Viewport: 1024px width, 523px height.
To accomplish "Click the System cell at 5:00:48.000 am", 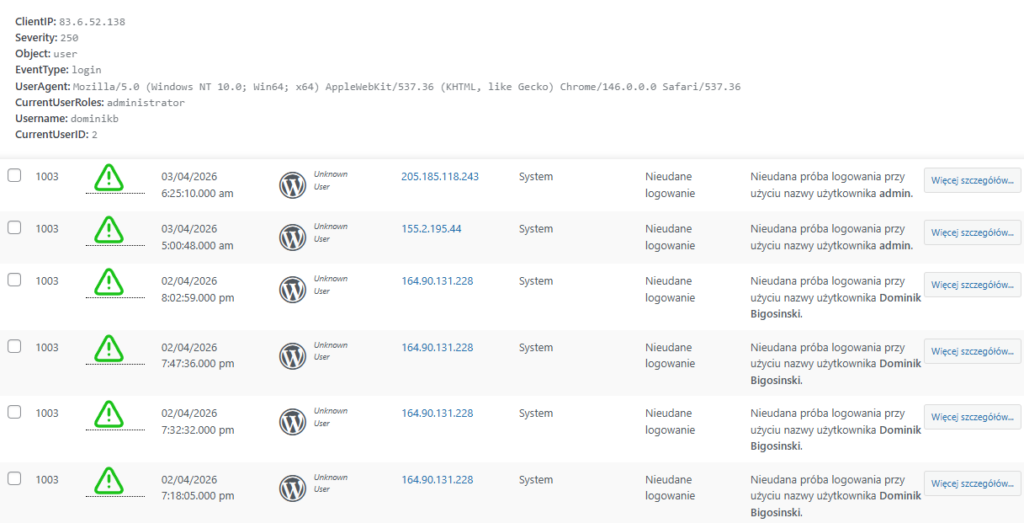I will coord(536,229).
